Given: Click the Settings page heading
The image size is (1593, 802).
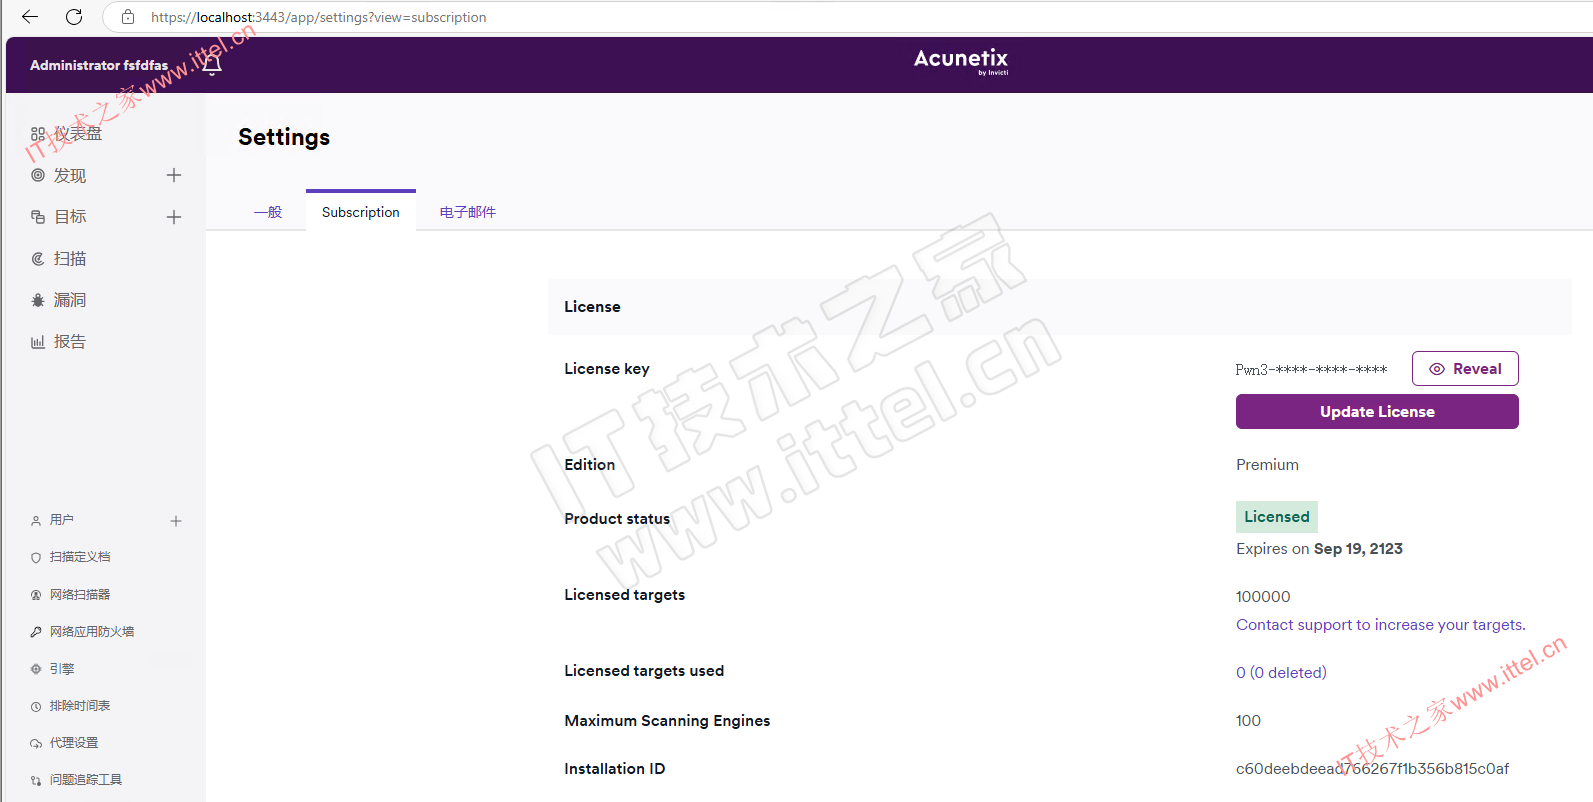Looking at the screenshot, I should point(284,137).
